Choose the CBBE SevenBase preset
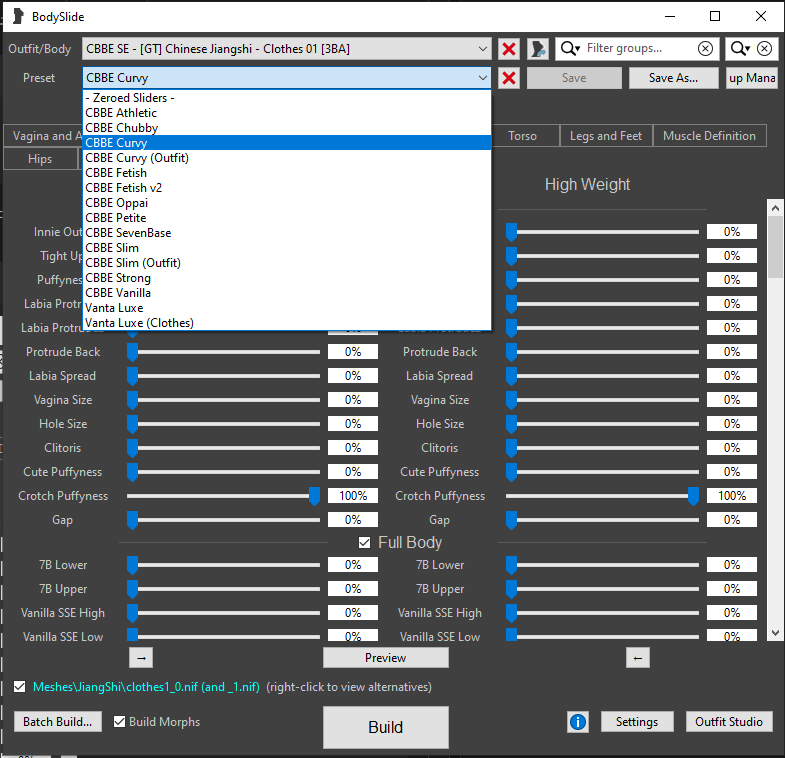The width and height of the screenshot is (785, 758). (x=287, y=233)
